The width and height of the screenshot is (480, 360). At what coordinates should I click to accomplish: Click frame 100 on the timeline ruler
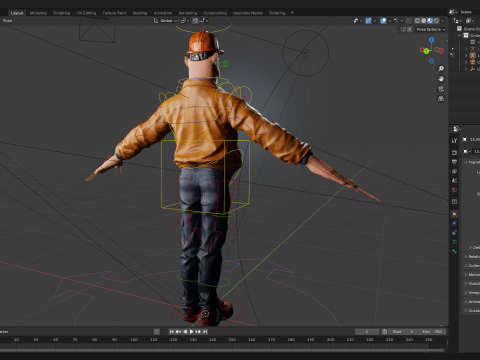[134, 340]
